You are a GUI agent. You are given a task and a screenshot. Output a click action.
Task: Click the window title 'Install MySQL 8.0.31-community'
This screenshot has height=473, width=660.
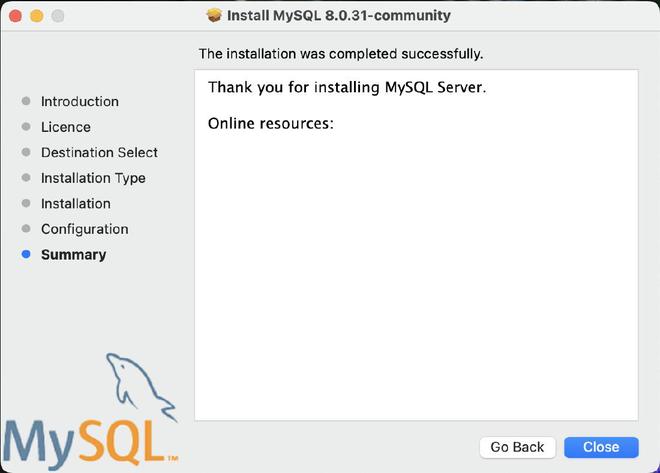tap(339, 16)
